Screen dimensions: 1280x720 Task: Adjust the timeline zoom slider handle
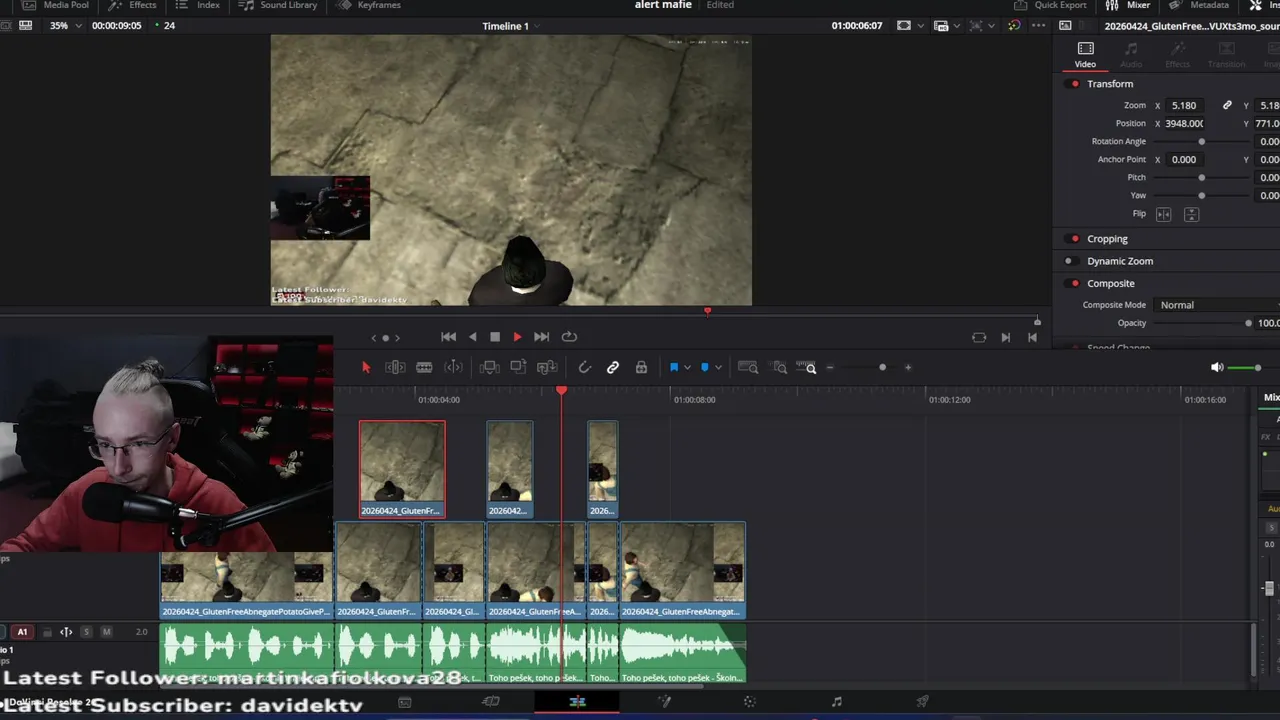point(882,368)
